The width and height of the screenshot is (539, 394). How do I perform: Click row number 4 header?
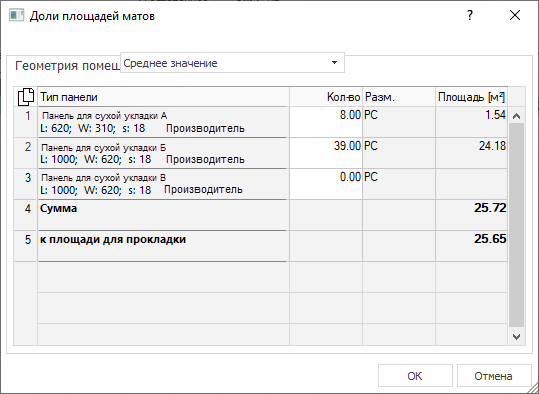25,215
